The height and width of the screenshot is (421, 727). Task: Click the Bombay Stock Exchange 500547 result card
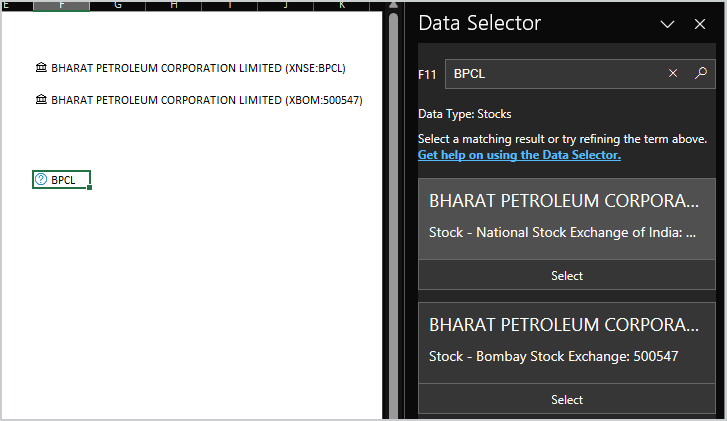(566, 342)
